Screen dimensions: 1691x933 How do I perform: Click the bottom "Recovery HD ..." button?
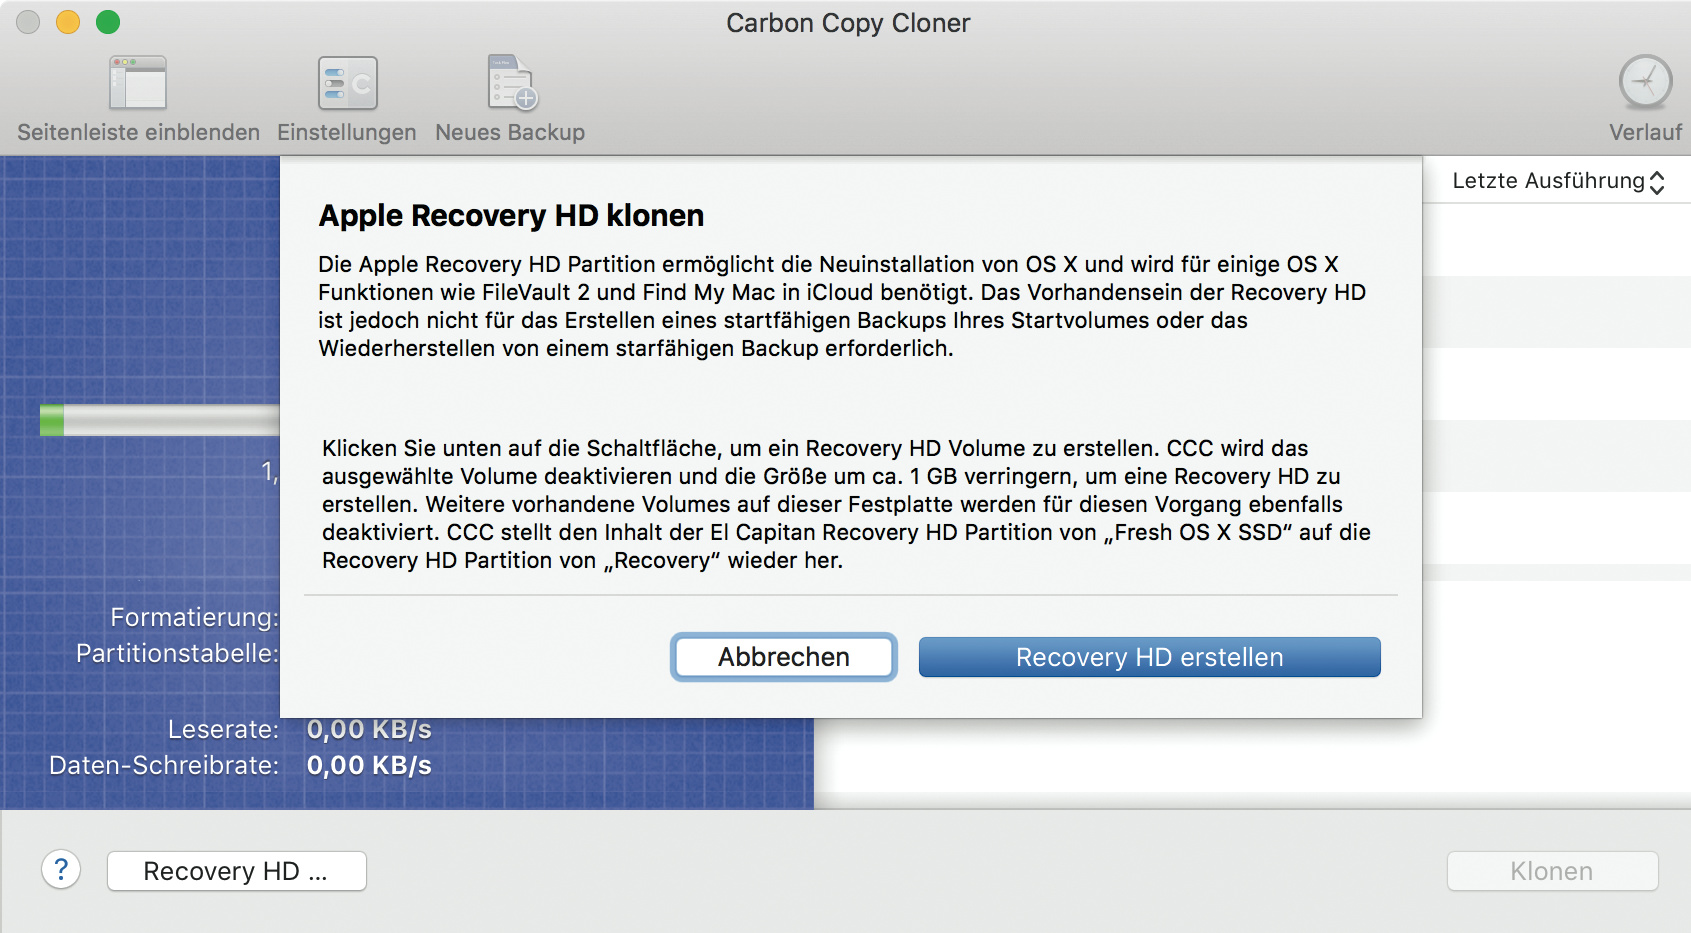pos(236,871)
